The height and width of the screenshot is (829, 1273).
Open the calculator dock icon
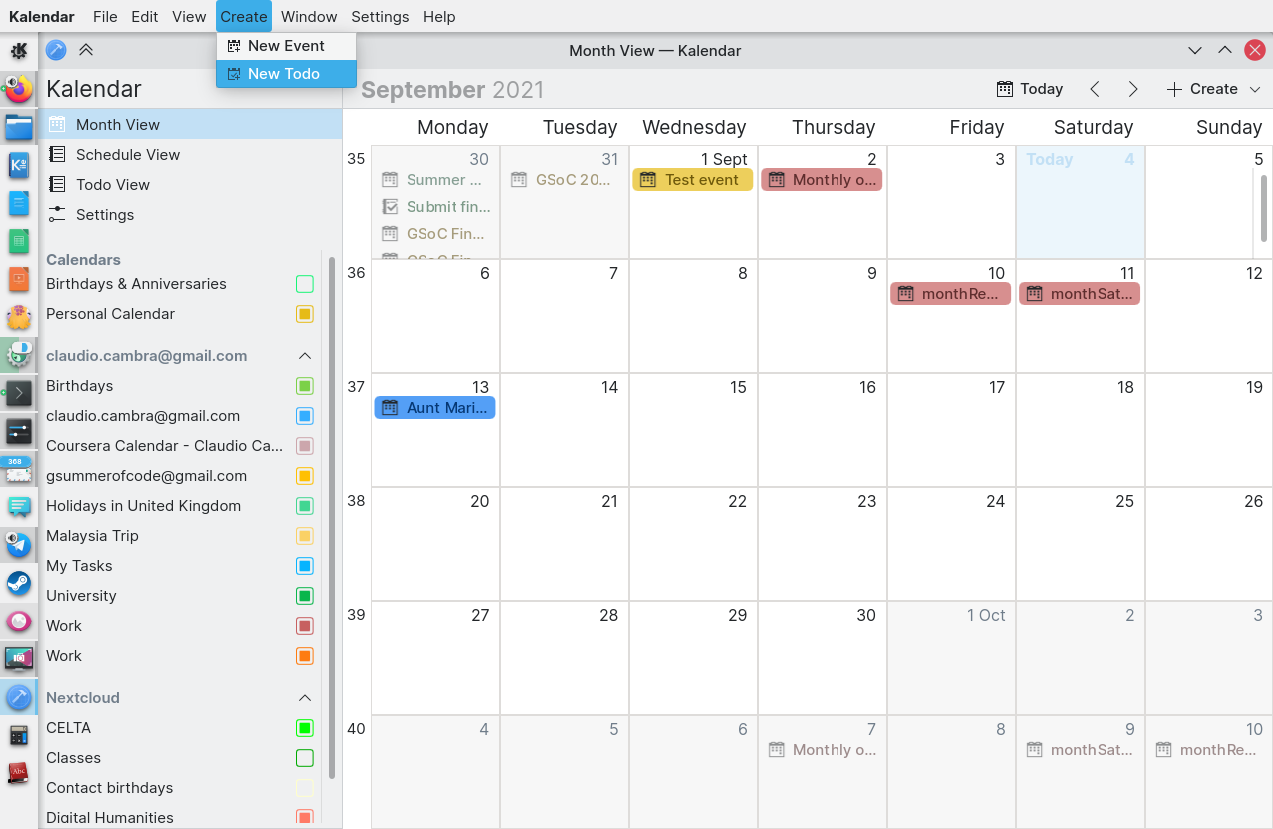[x=19, y=735]
